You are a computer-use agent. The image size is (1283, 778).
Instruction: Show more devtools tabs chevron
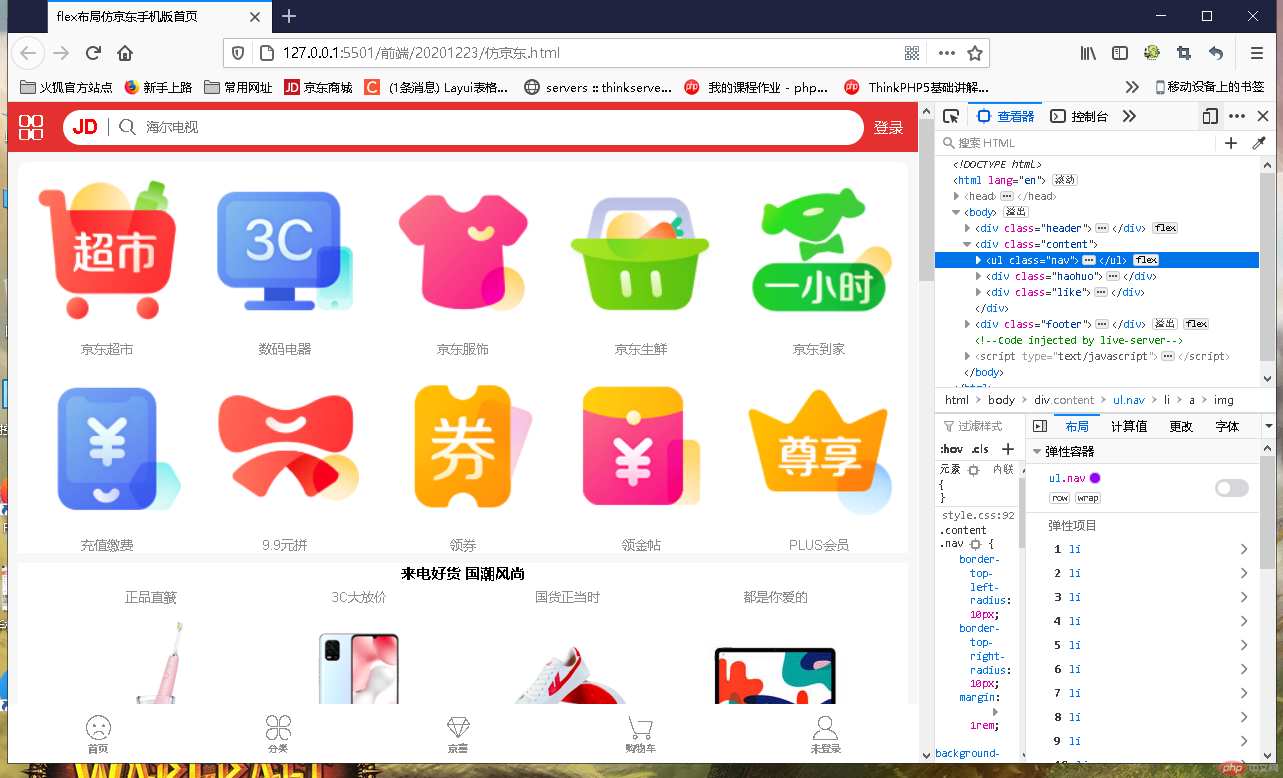1129,116
